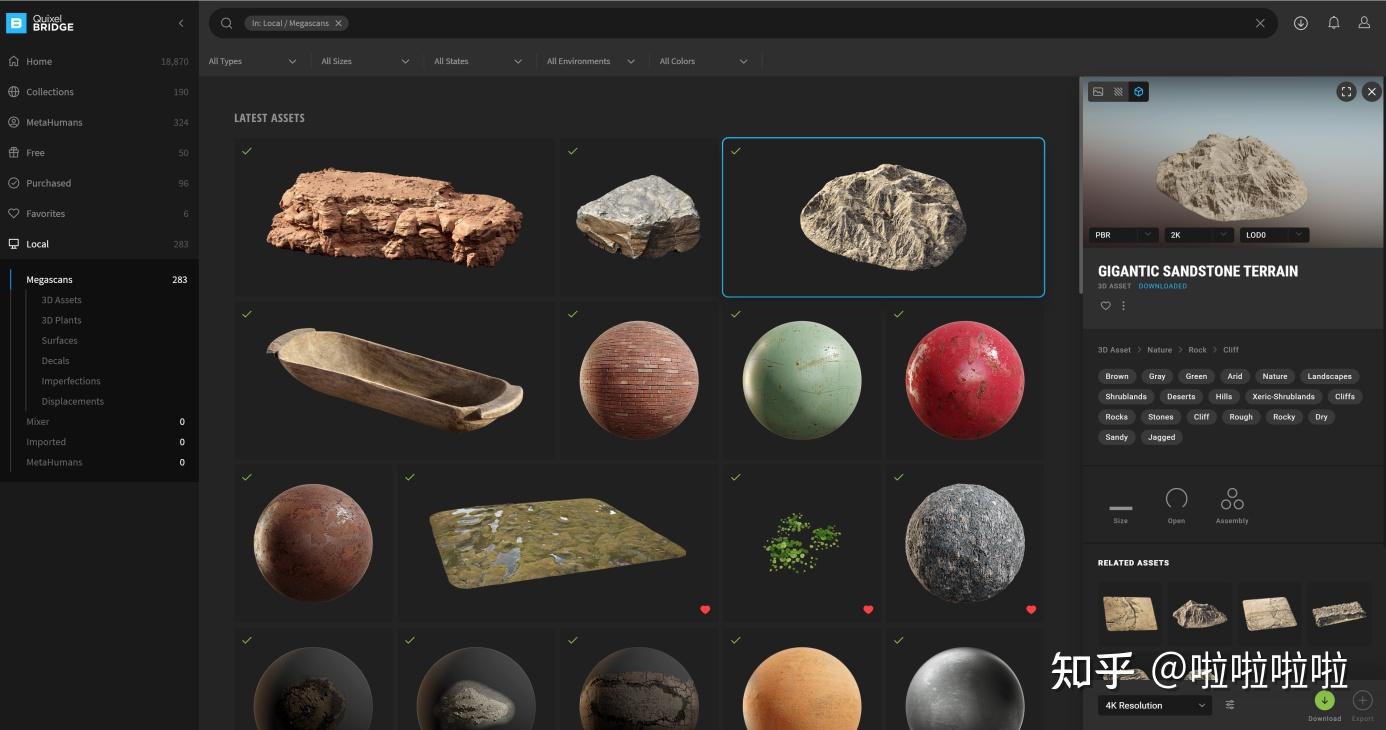The height and width of the screenshot is (730, 1386).
Task: Switch preview to image view icon
Action: [1098, 91]
